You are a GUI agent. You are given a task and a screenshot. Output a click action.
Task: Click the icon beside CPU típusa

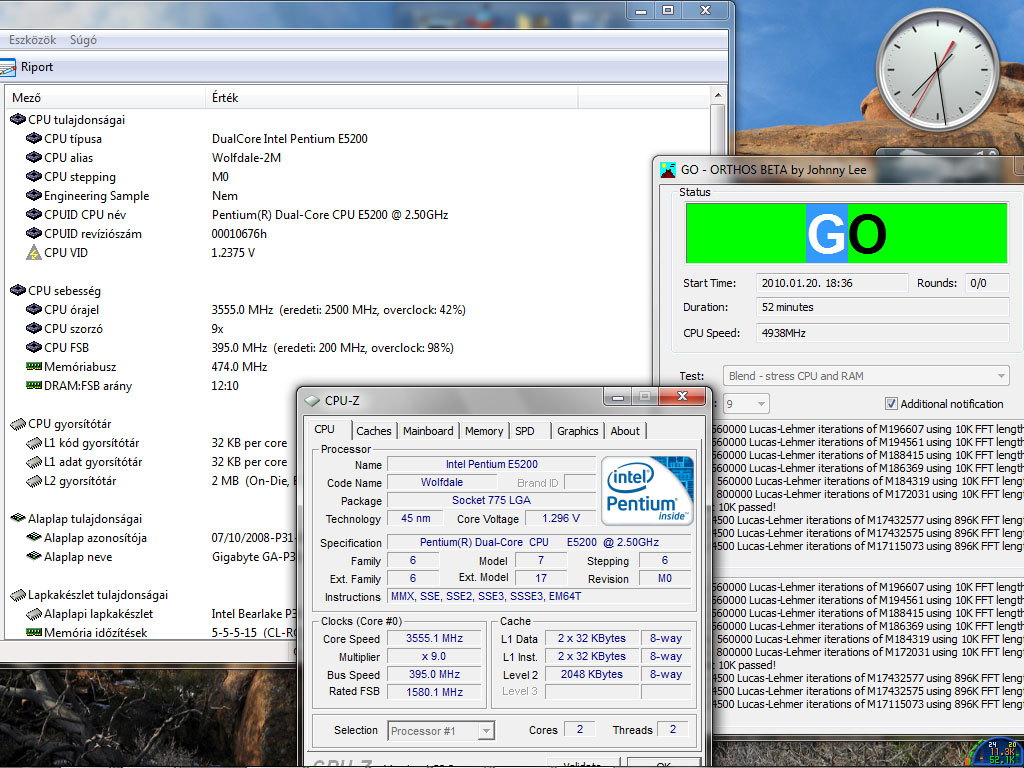coord(34,138)
